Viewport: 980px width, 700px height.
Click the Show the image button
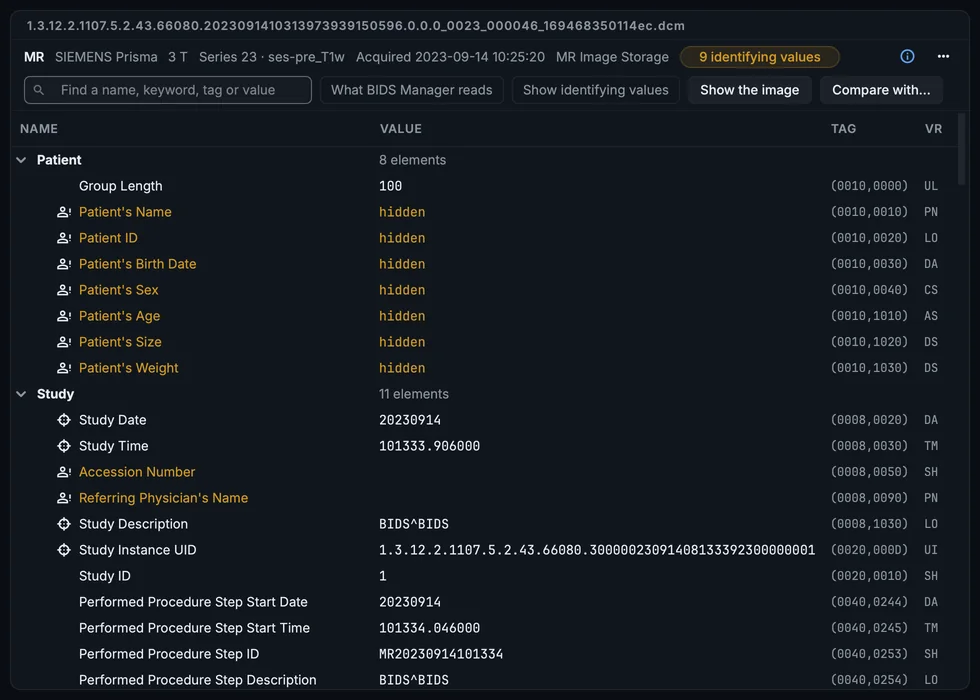(x=749, y=90)
